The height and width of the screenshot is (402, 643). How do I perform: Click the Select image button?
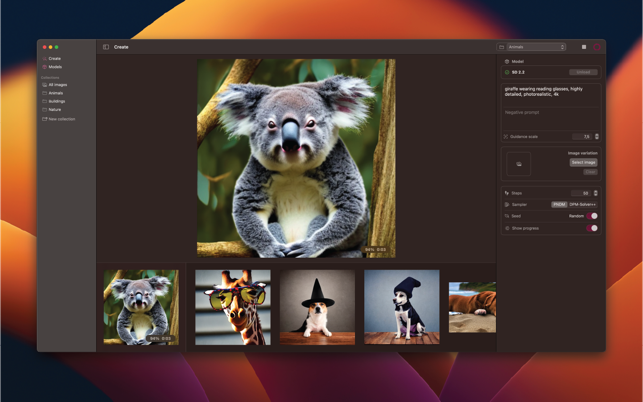click(583, 162)
